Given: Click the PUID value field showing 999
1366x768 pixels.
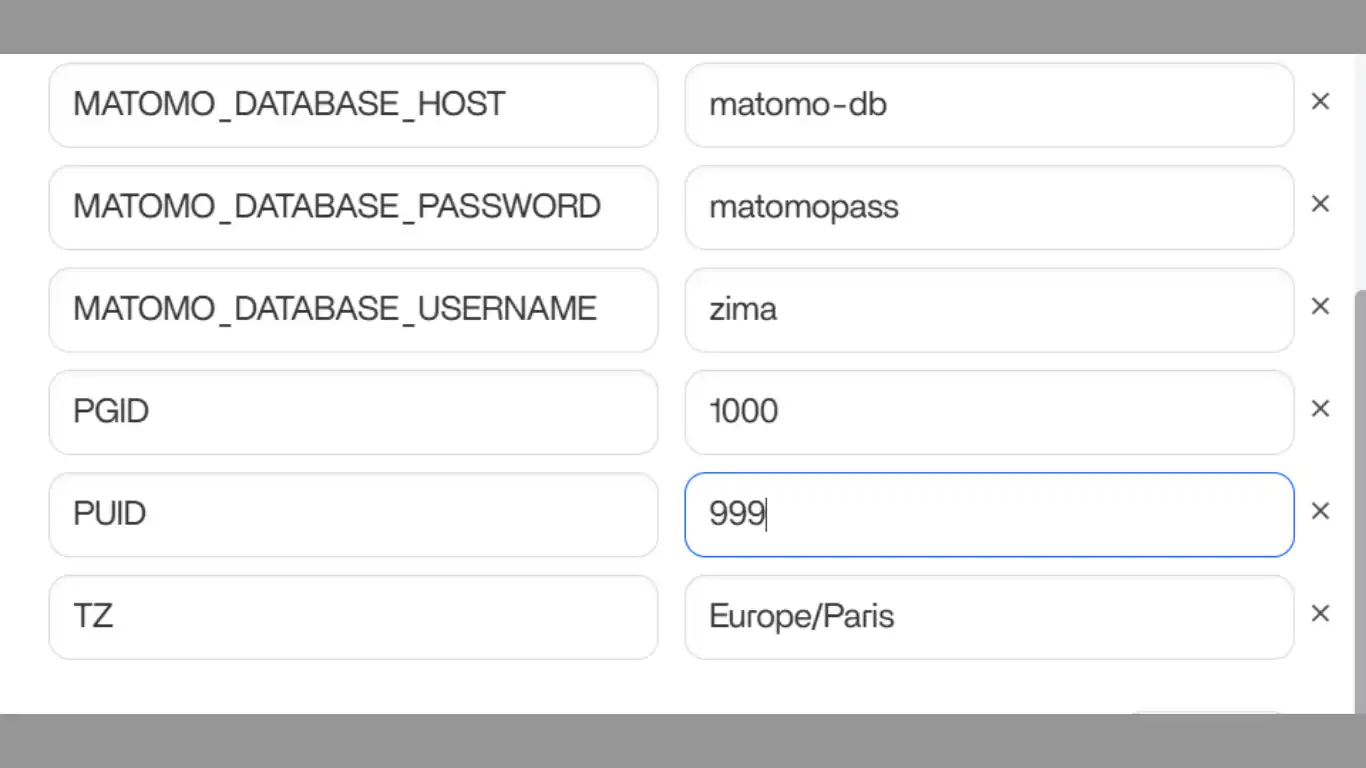Looking at the screenshot, I should (988, 515).
